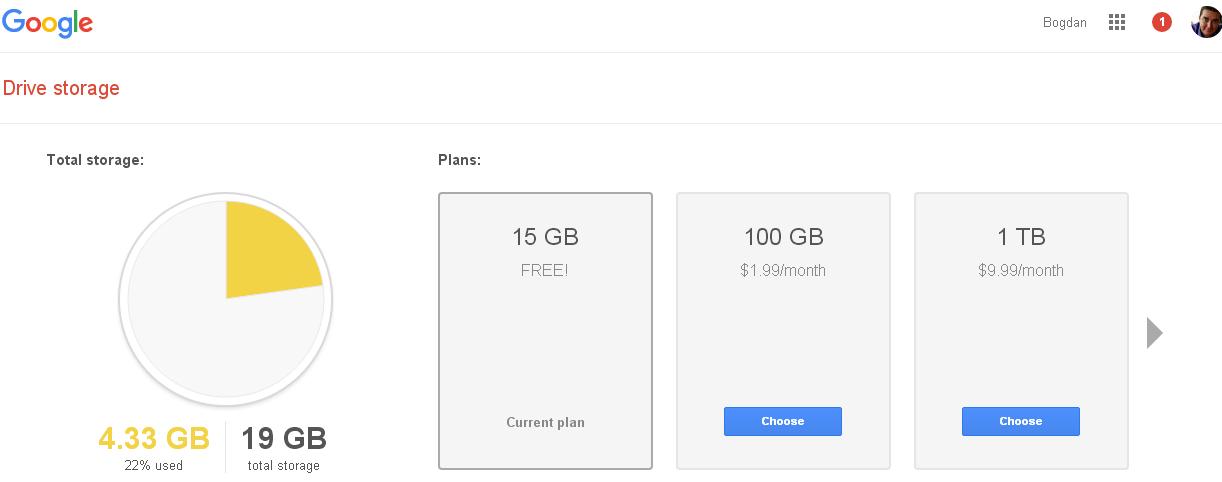Click the Current plan label
The width and height of the screenshot is (1222, 482).
click(545, 422)
